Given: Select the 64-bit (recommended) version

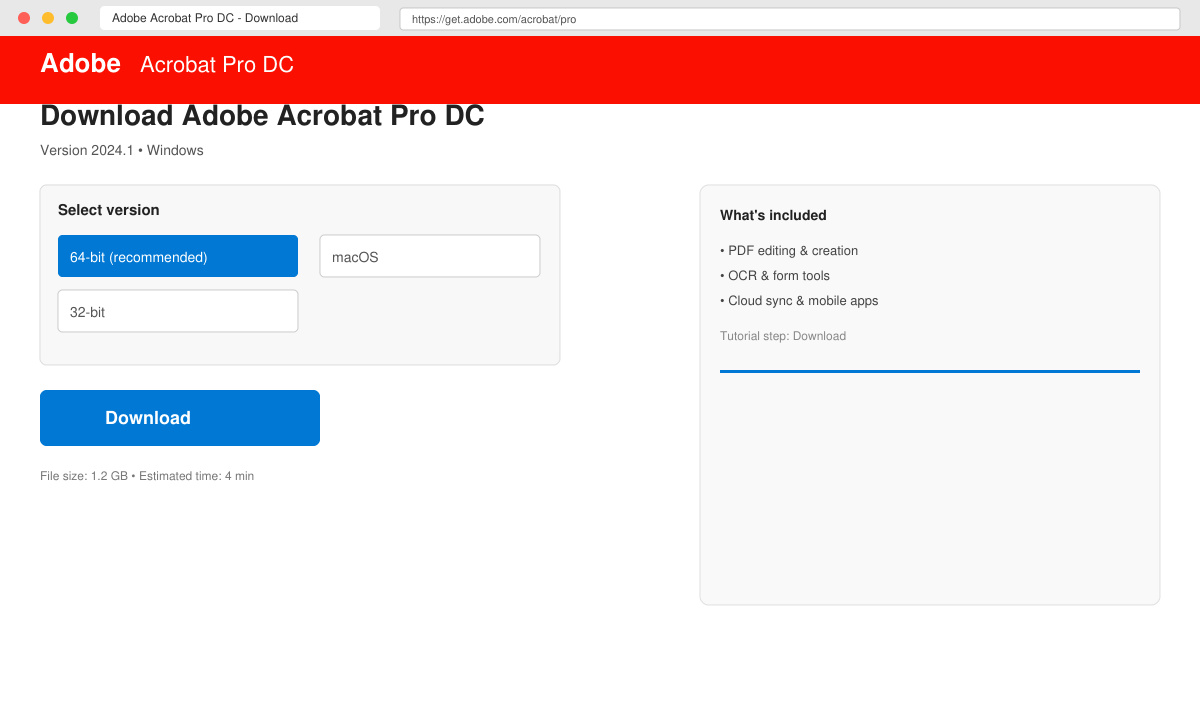Looking at the screenshot, I should (x=178, y=256).
